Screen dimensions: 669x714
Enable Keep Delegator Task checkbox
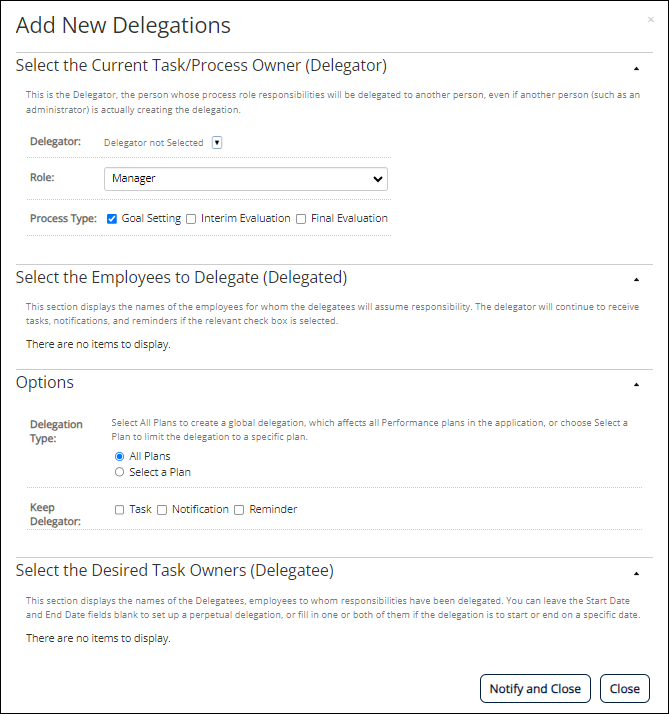[119, 510]
